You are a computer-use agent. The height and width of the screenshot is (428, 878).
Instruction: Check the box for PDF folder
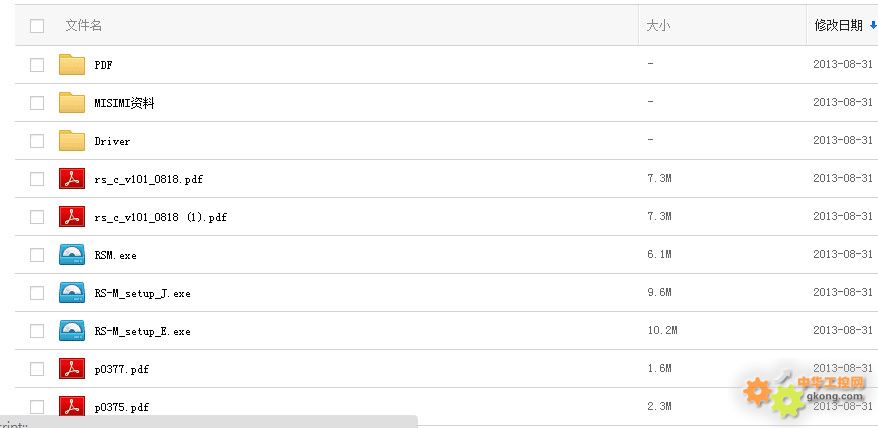click(x=37, y=65)
